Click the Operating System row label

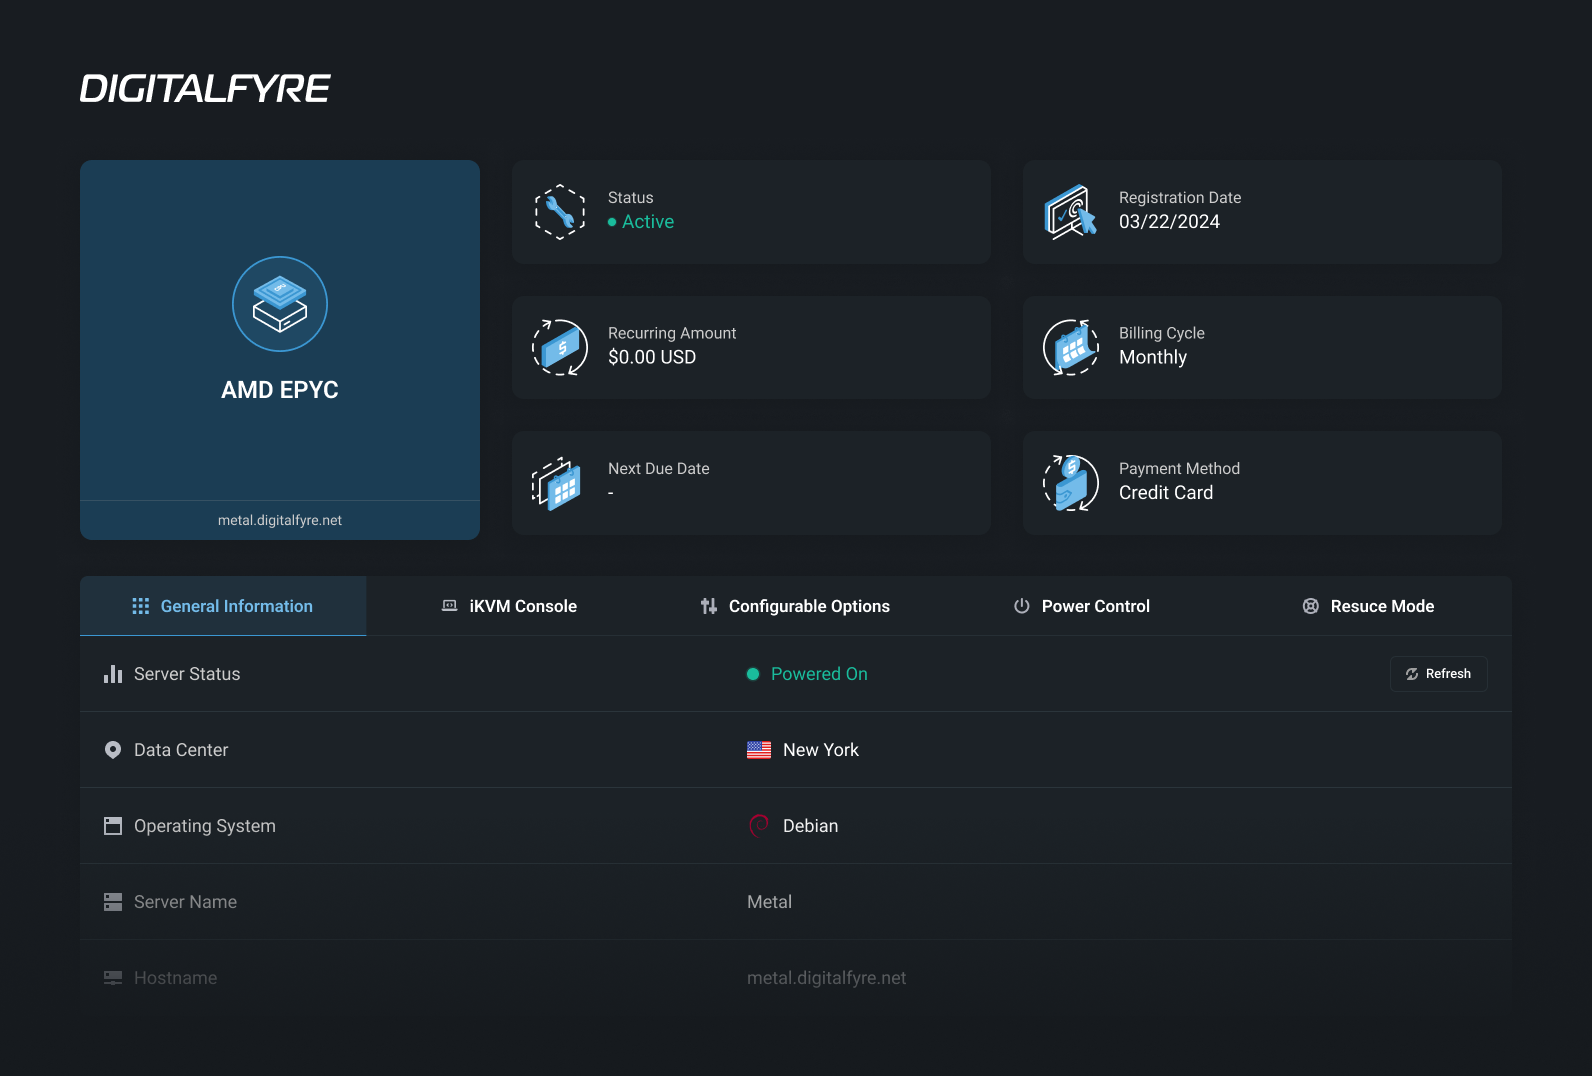point(205,826)
